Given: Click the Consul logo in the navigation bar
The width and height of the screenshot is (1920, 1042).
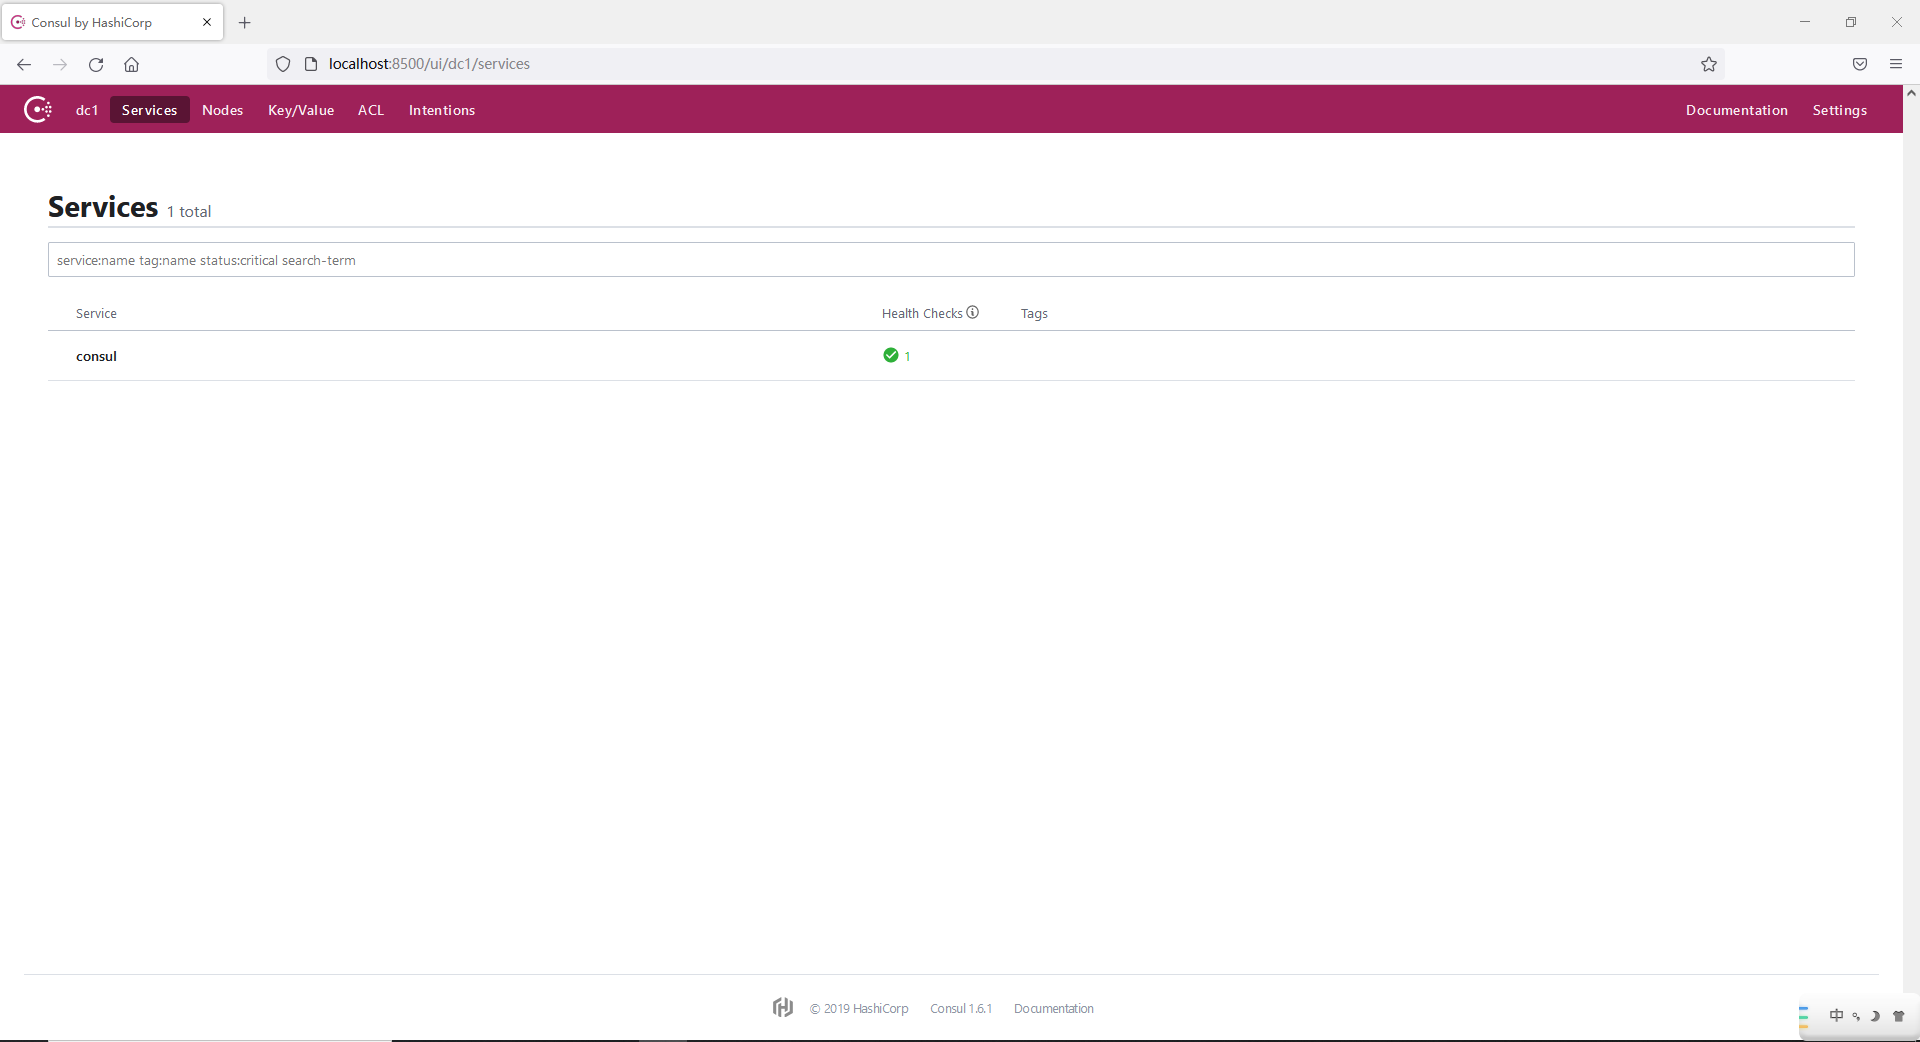Looking at the screenshot, I should pyautogui.click(x=38, y=109).
